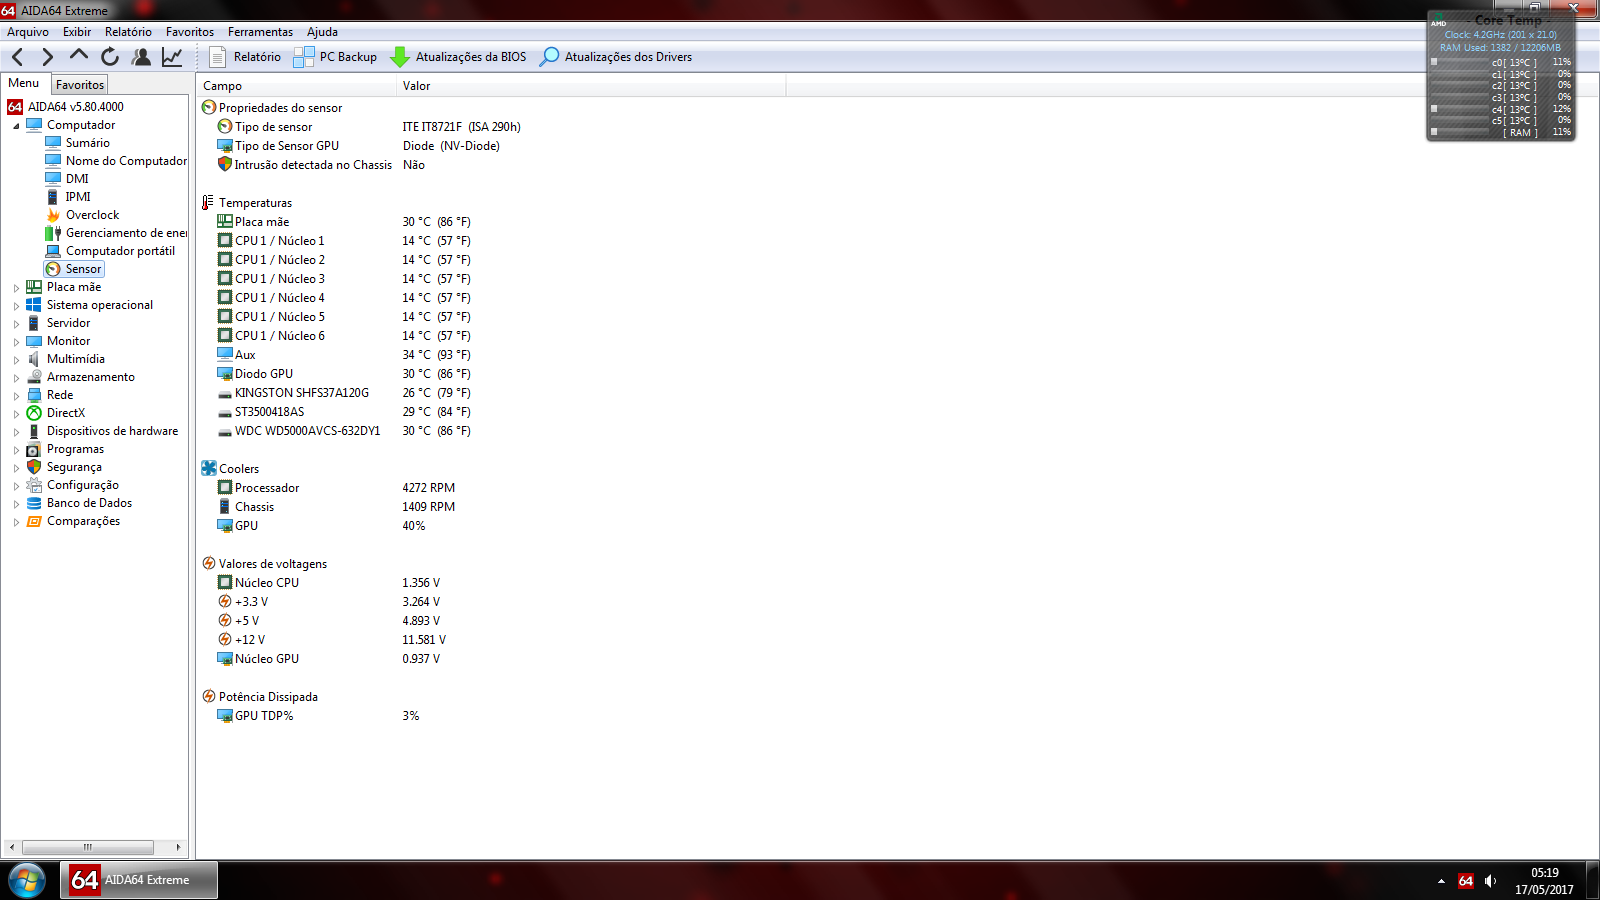The image size is (1600, 900).
Task: Expand the Servidor tree node
Action: click(x=16, y=324)
